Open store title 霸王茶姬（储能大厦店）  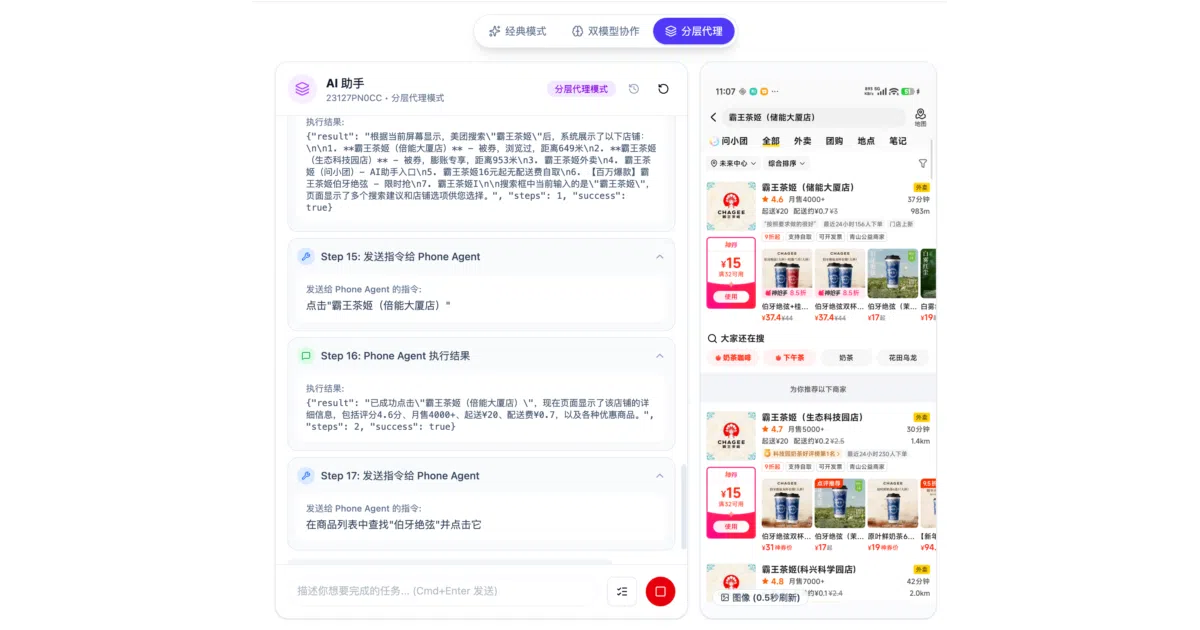coord(807,187)
